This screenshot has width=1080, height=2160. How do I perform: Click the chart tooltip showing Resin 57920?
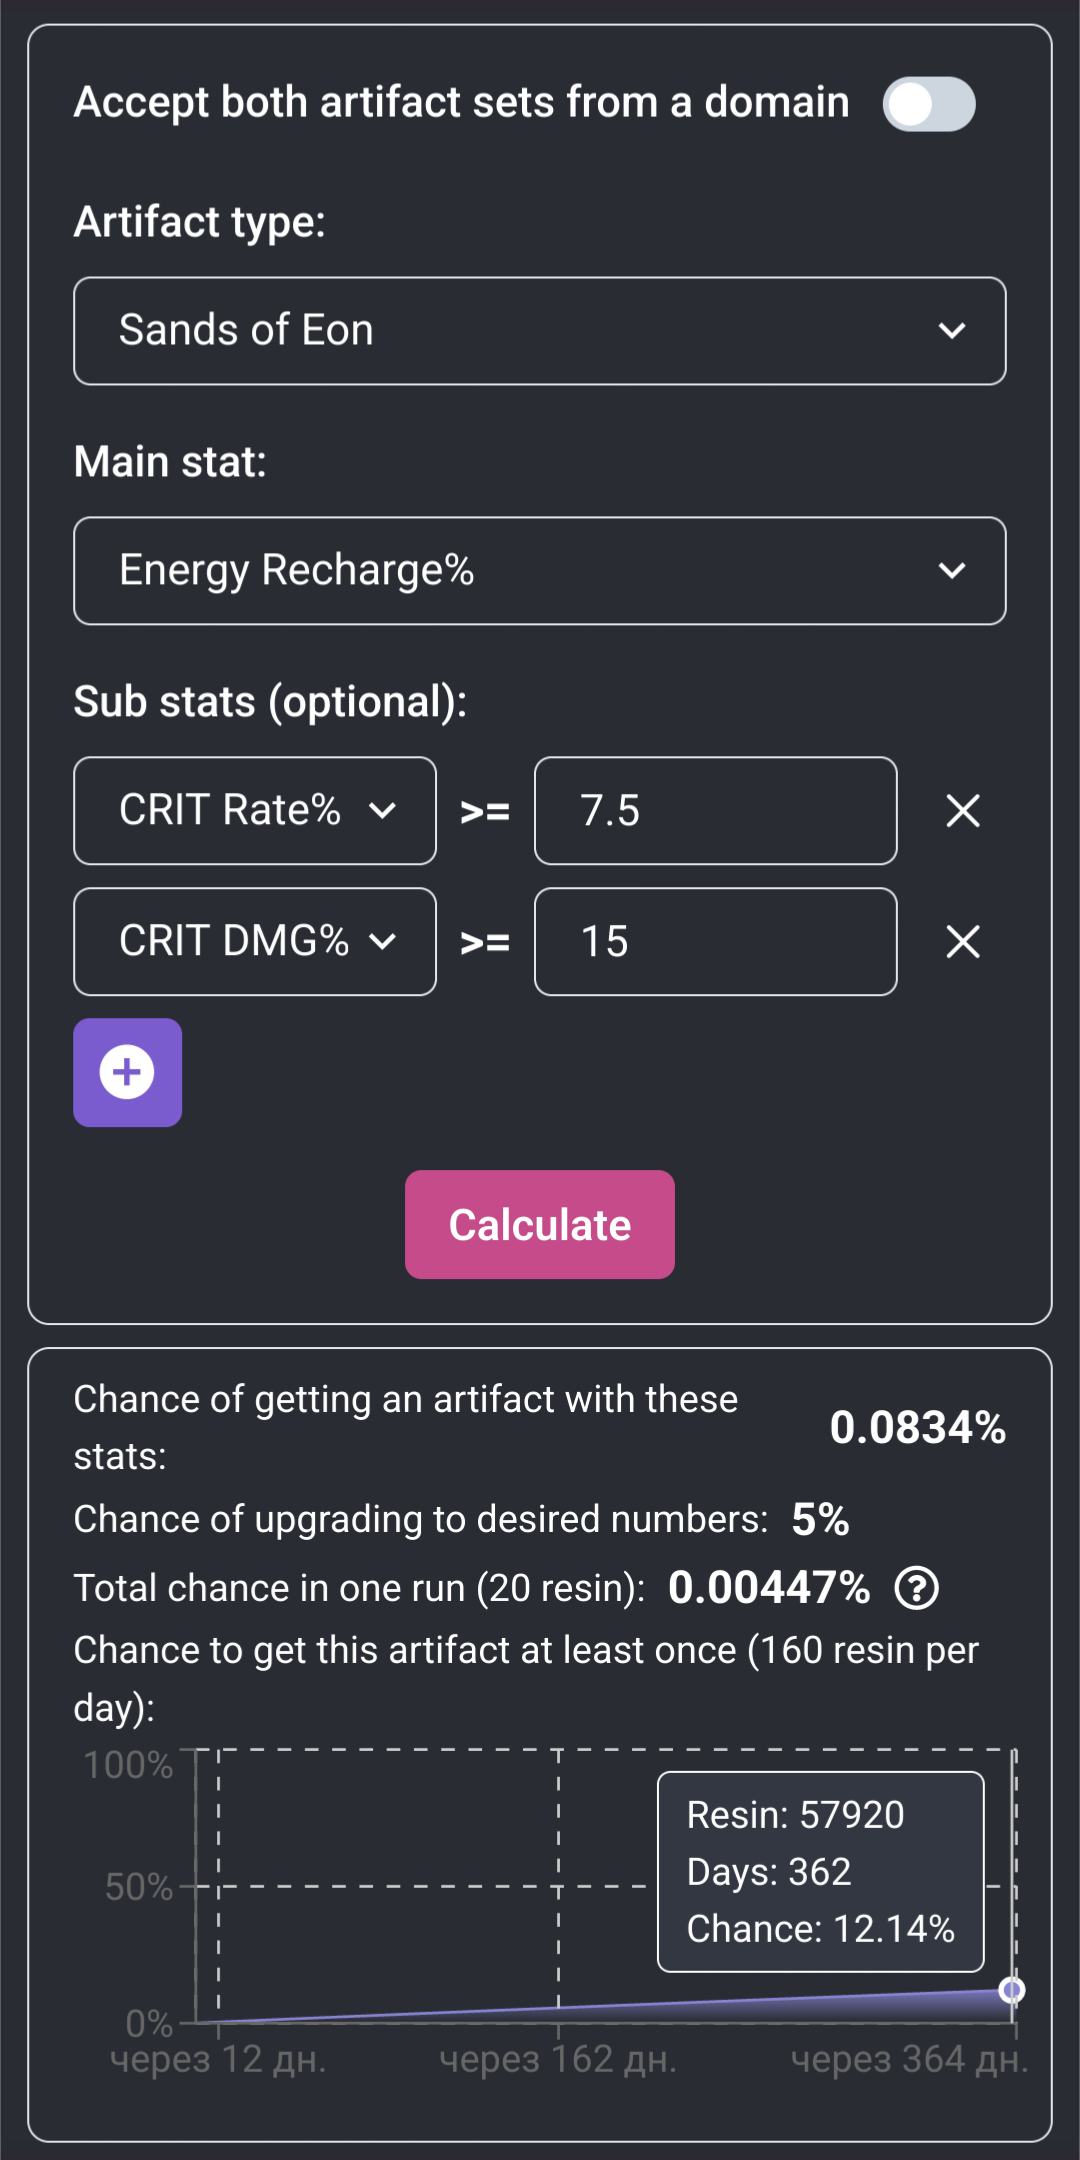[x=820, y=1872]
